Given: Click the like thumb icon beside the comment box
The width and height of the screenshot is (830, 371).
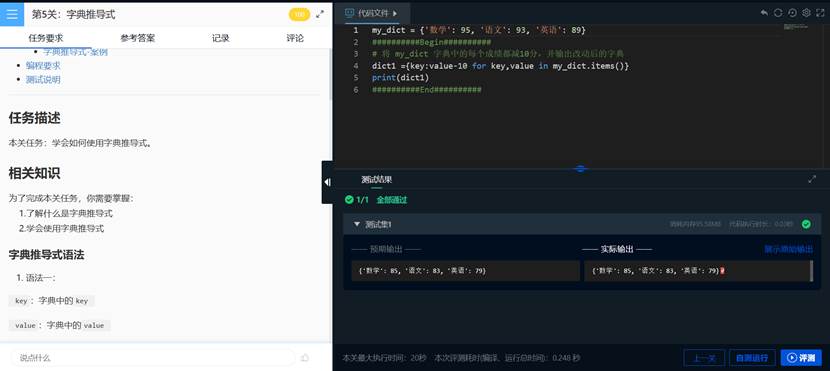Looking at the screenshot, I should [x=305, y=358].
